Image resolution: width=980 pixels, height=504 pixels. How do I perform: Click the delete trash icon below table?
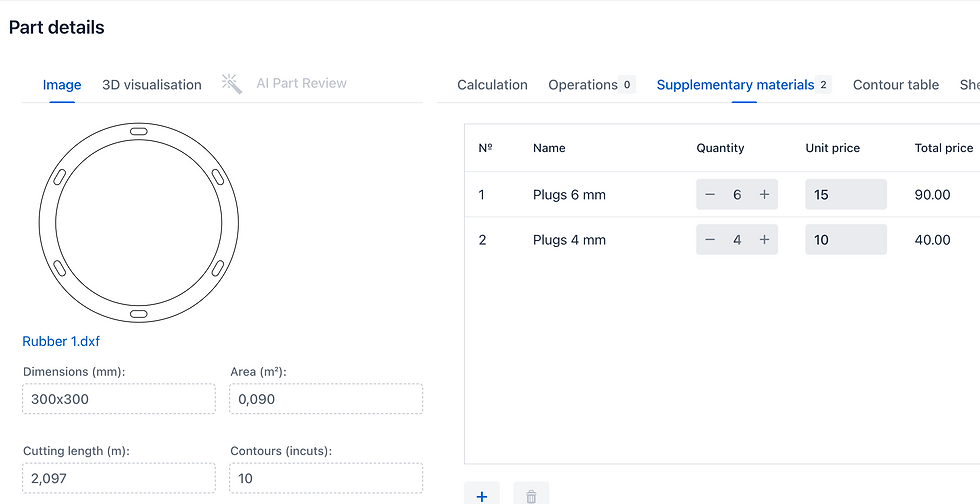point(531,495)
